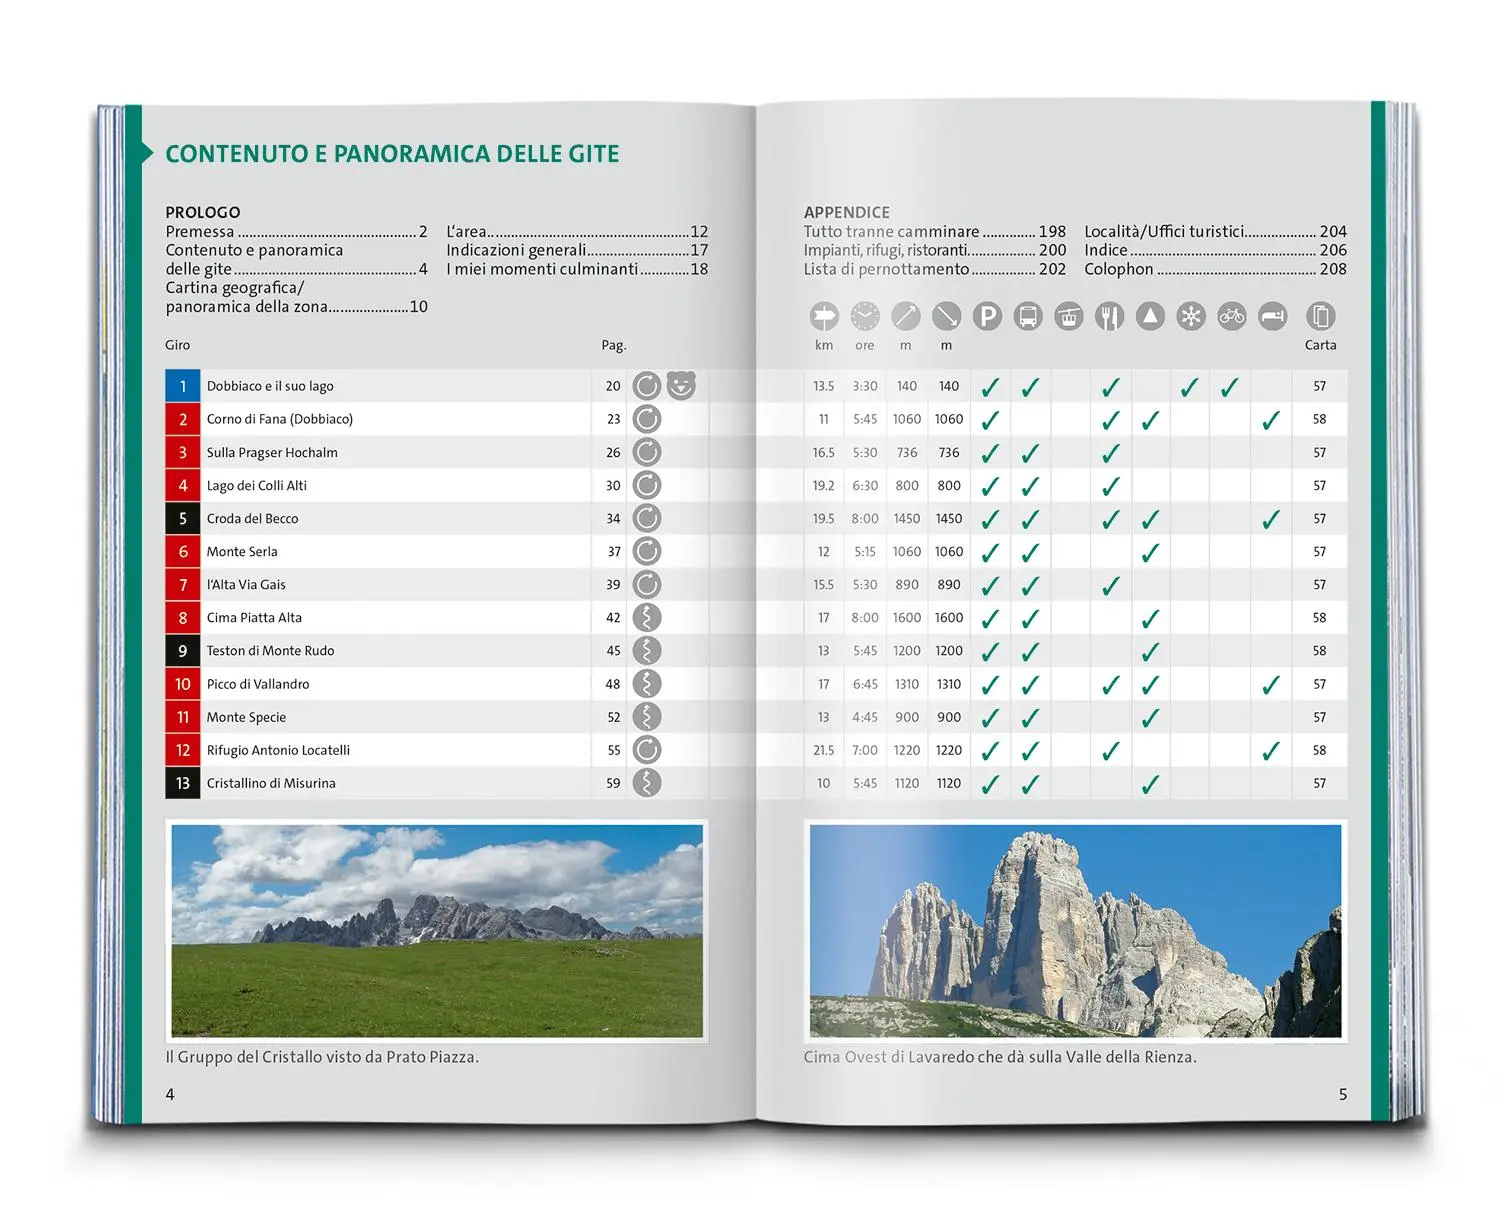This screenshot has height=1226, width=1500.
Task: Open the L'area contents entry
Action: pos(577,232)
